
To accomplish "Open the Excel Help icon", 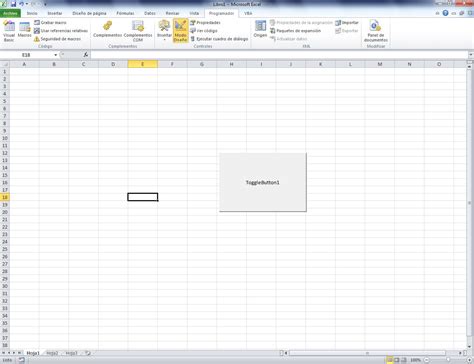I will 445,13.
